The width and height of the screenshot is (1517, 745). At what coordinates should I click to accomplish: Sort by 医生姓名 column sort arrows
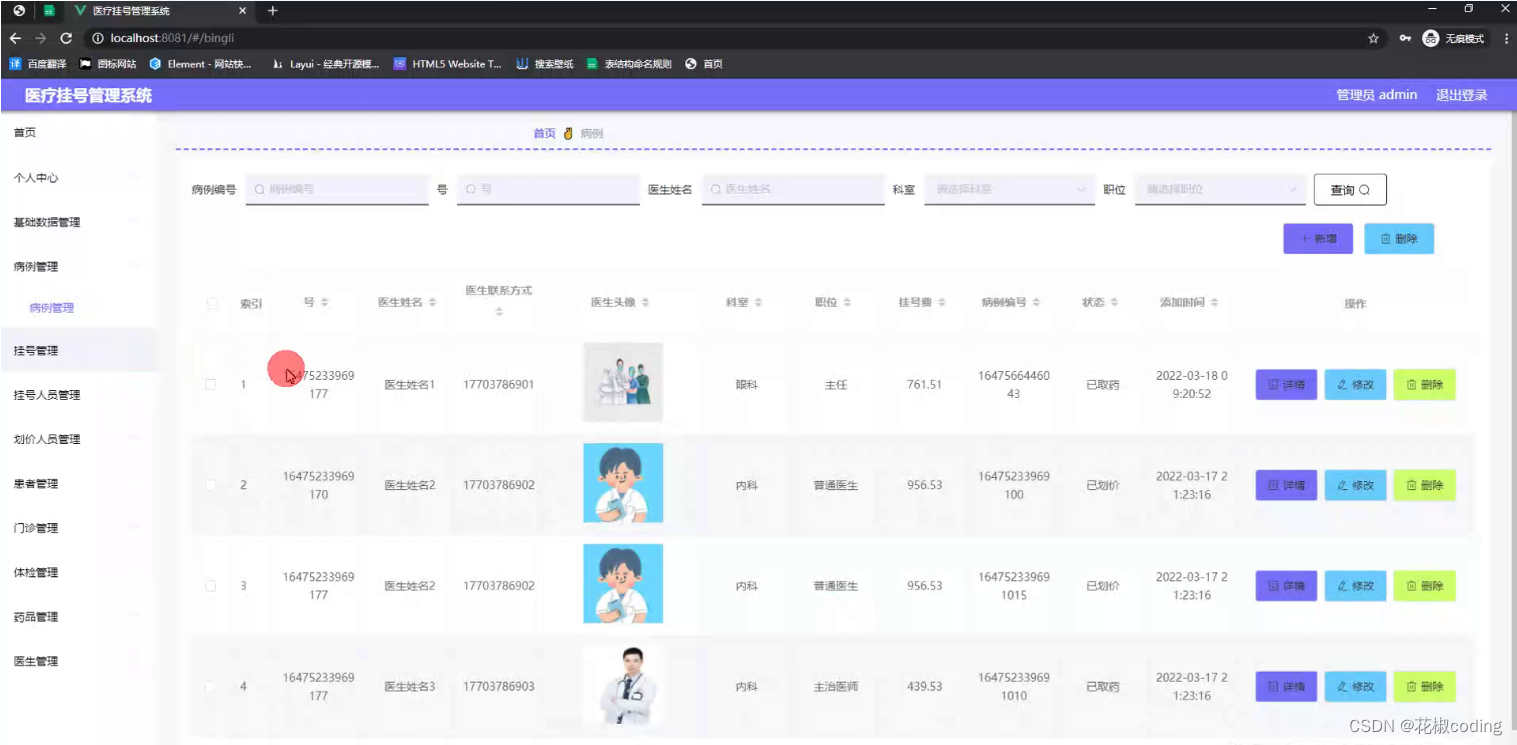tap(432, 302)
